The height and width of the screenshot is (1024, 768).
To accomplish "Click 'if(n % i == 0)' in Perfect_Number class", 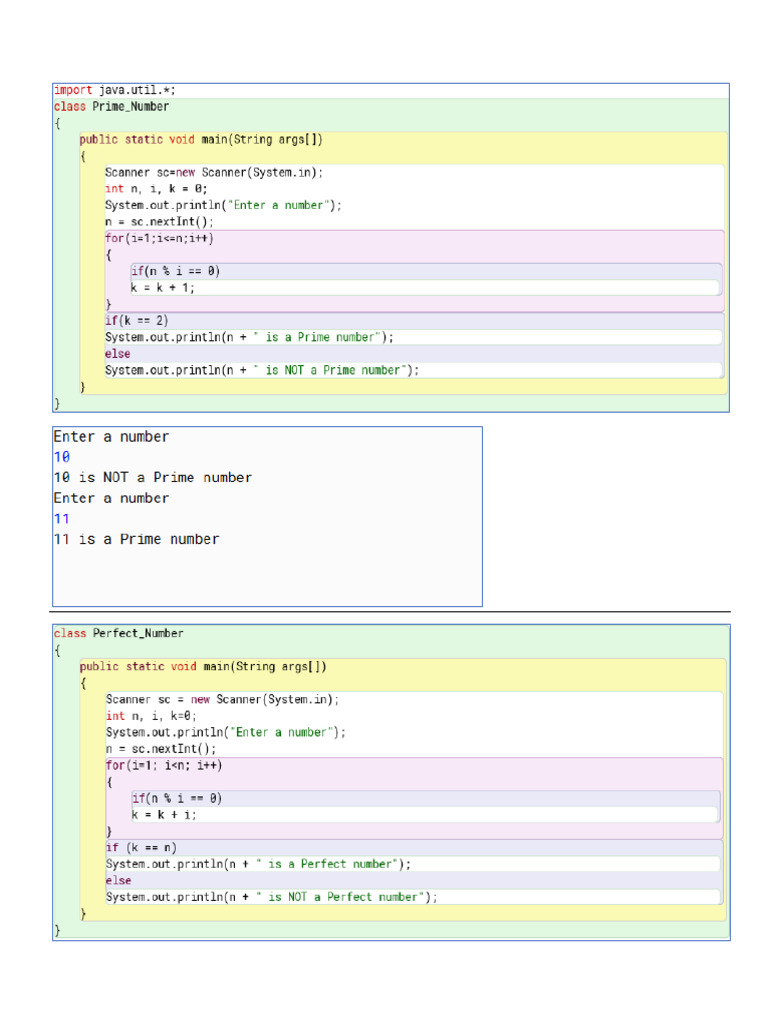I will [x=177, y=798].
